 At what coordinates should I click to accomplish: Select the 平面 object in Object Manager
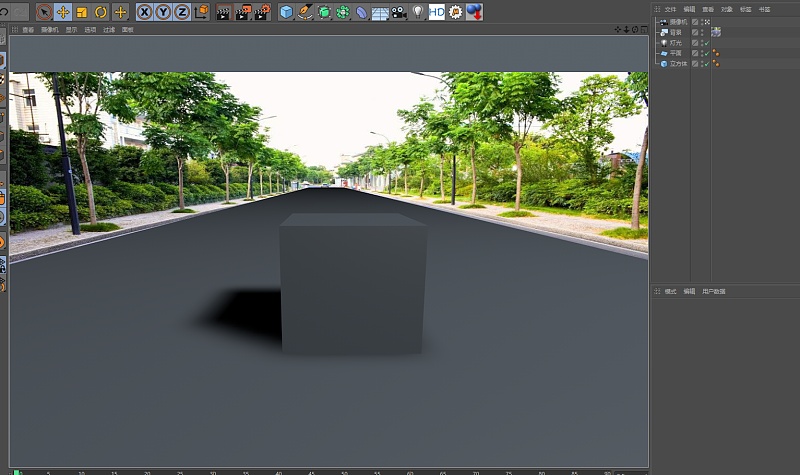pos(675,53)
